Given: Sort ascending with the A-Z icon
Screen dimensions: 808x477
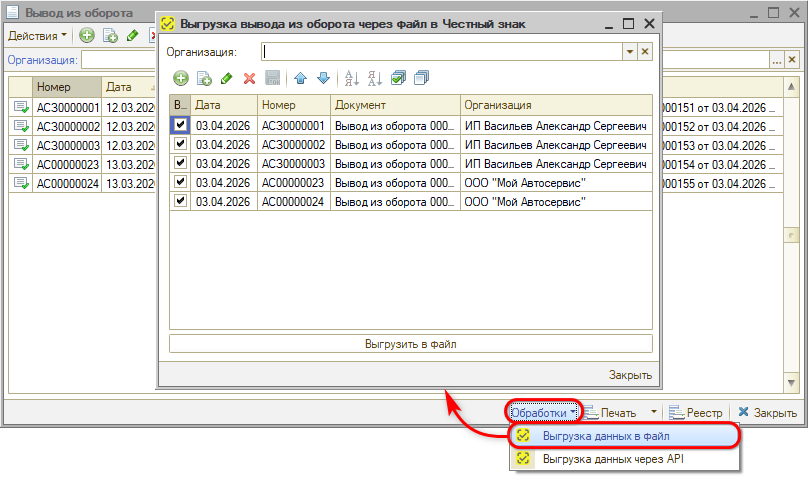Looking at the screenshot, I should point(351,78).
